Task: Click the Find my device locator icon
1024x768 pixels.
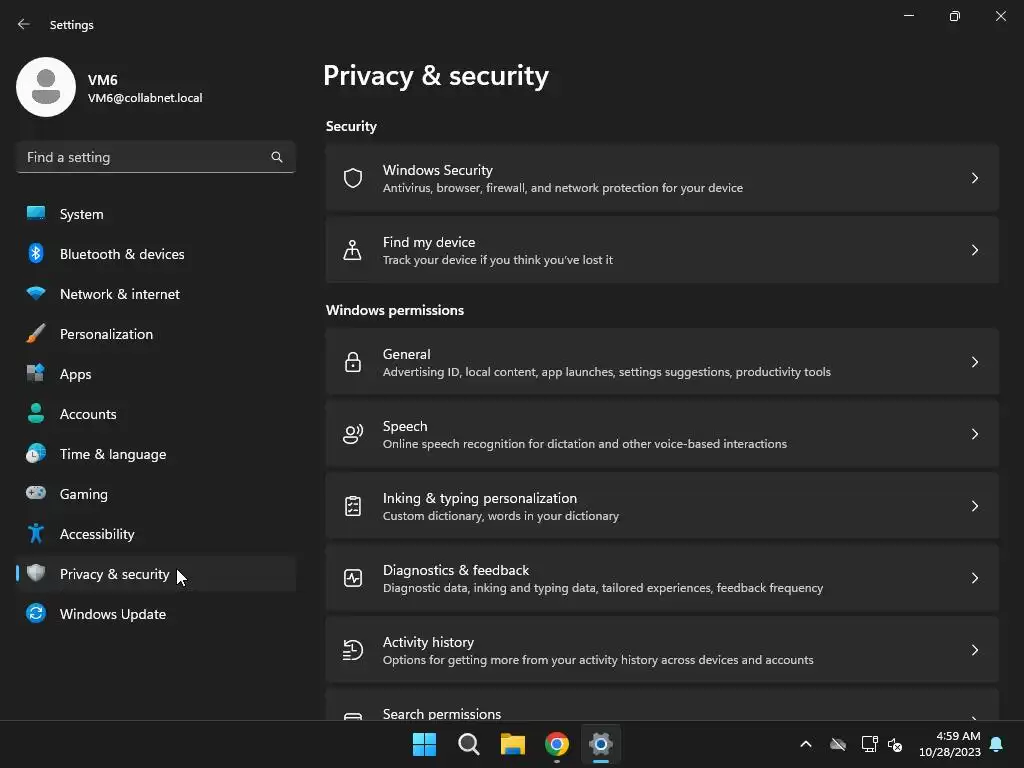Action: pos(353,250)
